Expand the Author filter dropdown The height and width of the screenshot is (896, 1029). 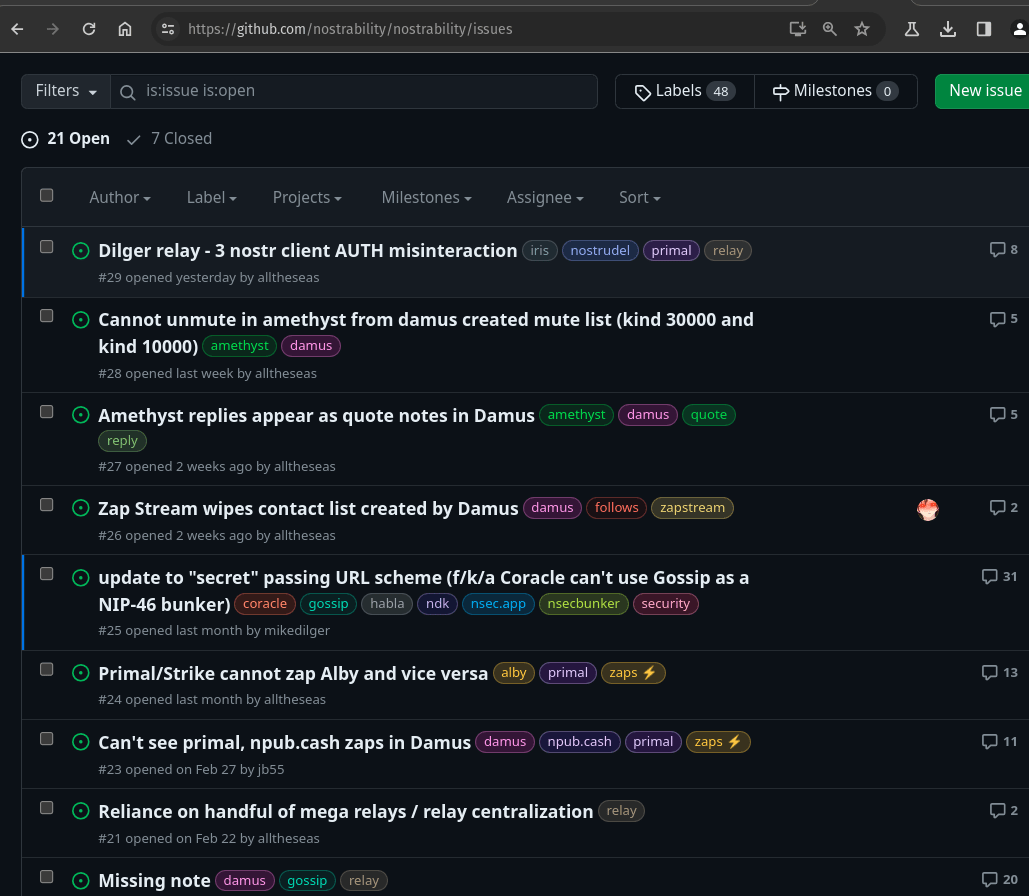[x=120, y=198]
